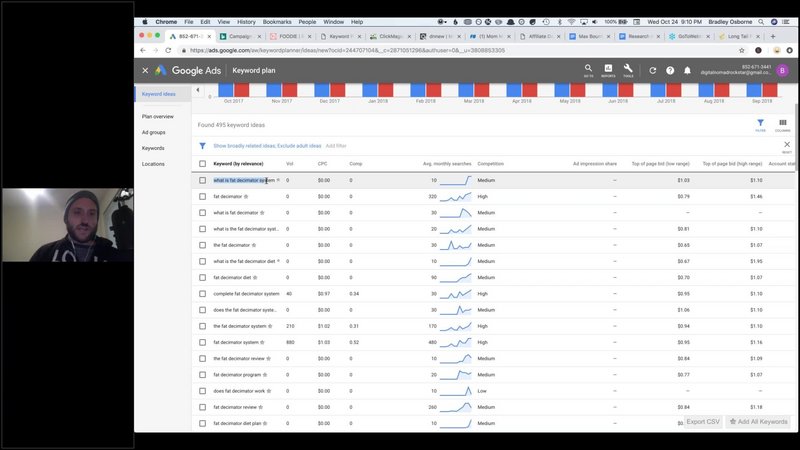Sort by Top of page bid (low range)
The height and width of the screenshot is (450, 800).
(x=660, y=164)
